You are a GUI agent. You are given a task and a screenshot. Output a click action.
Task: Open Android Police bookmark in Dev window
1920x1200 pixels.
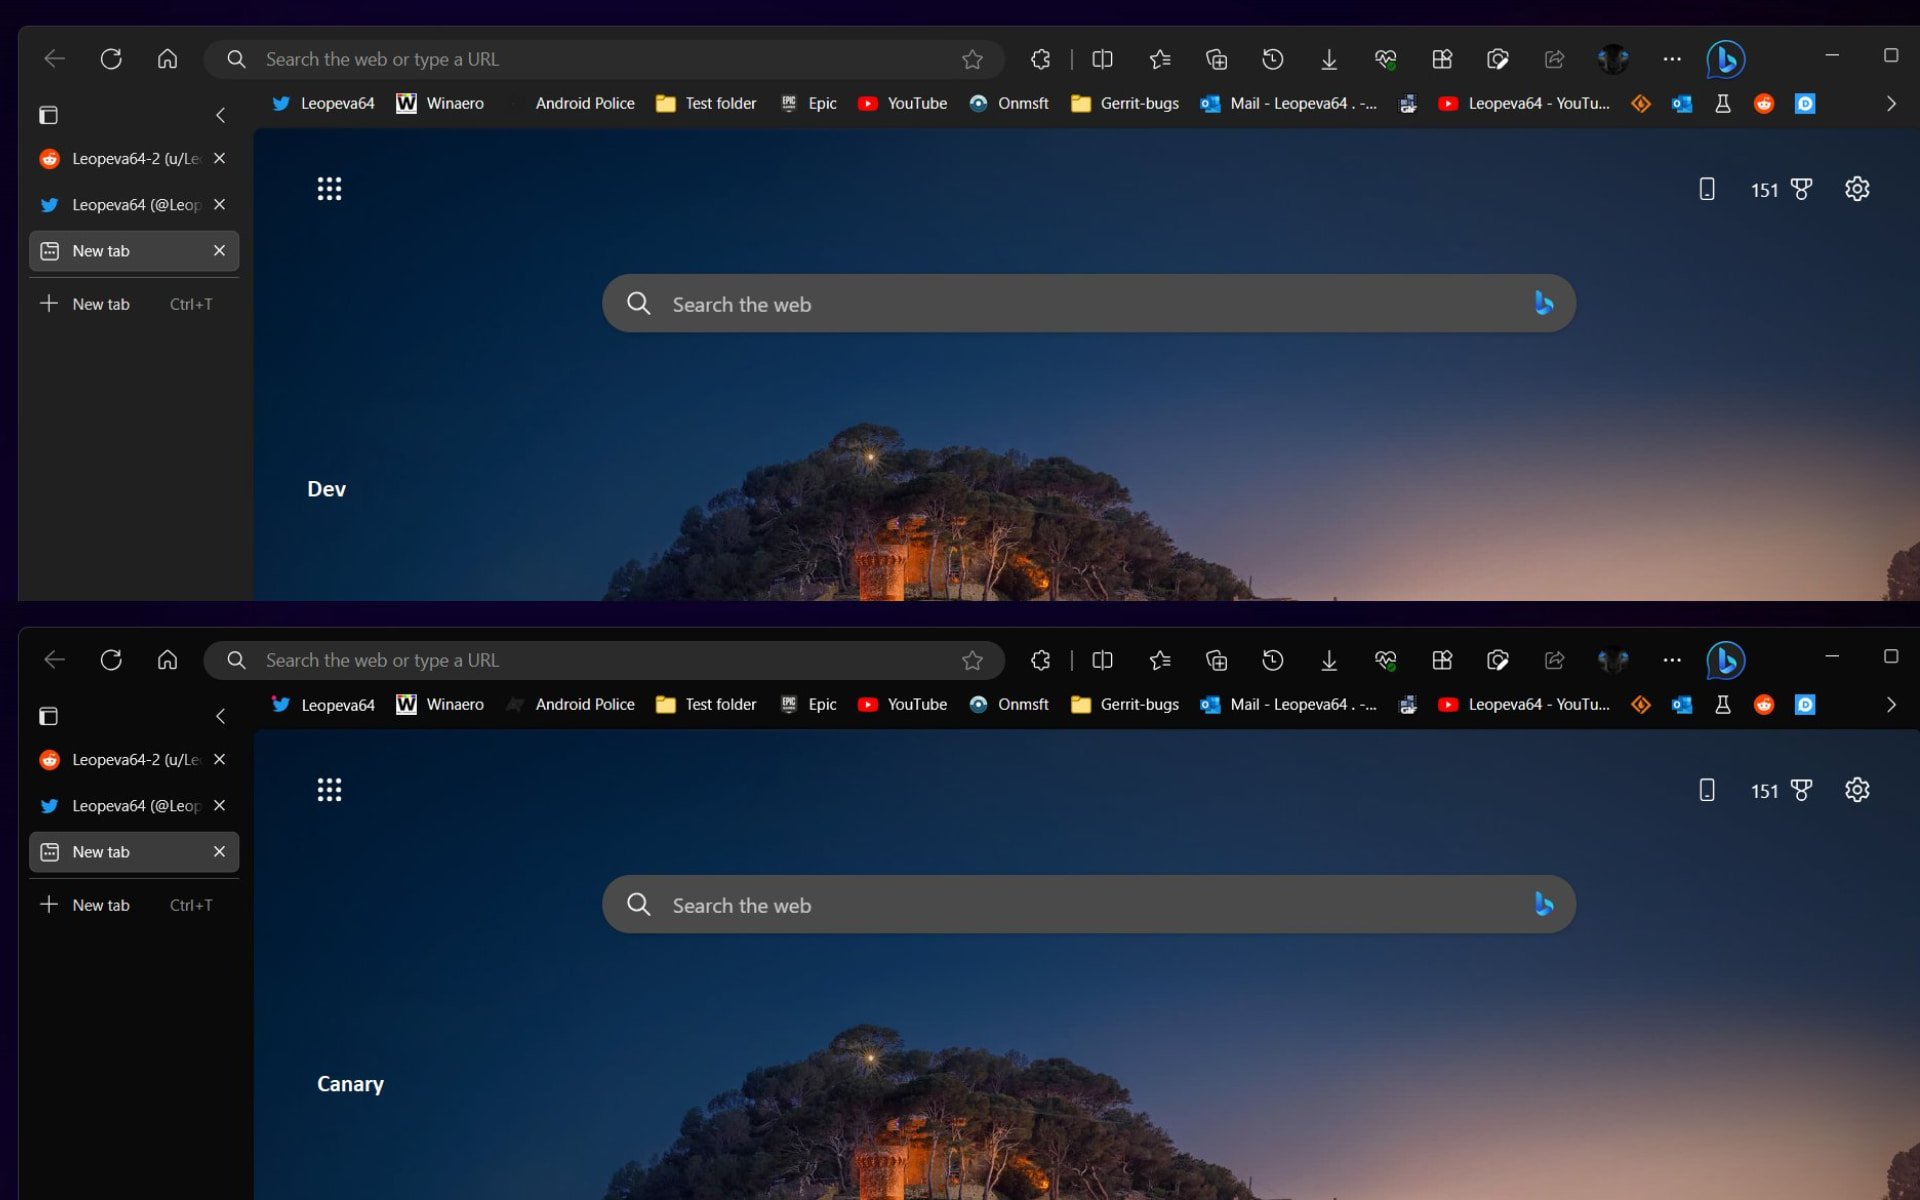click(570, 103)
